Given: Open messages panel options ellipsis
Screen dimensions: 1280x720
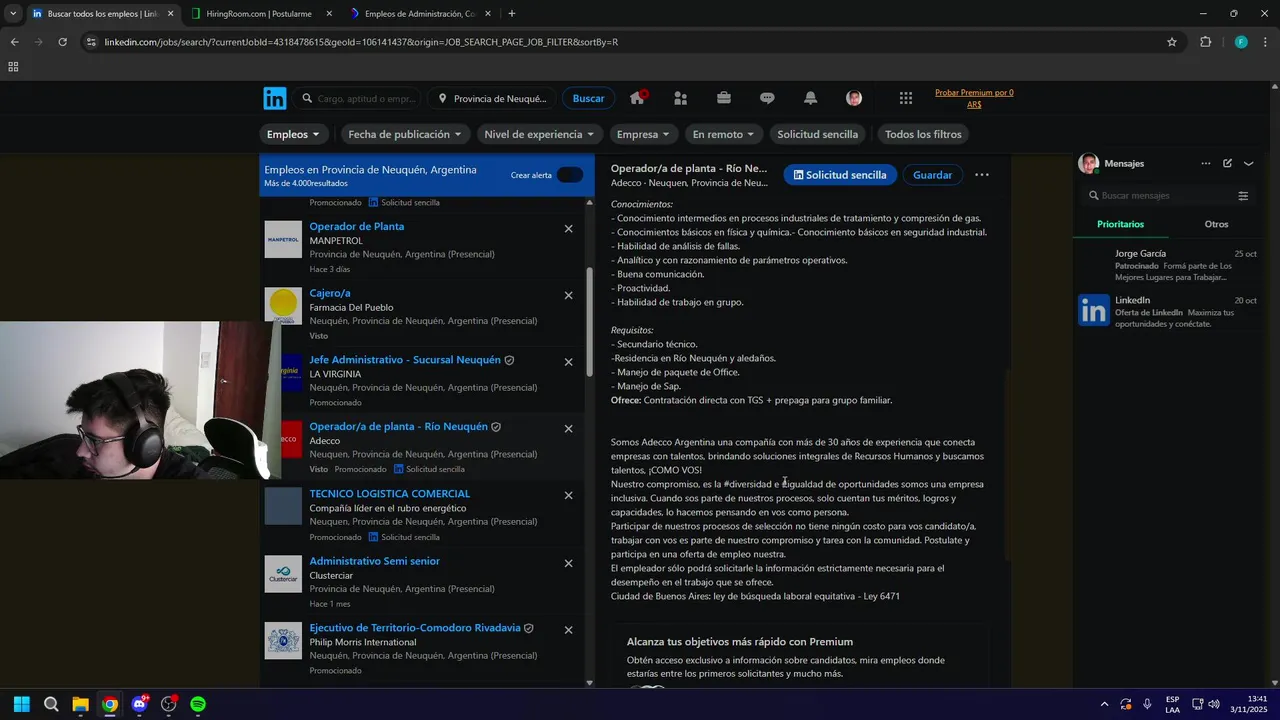Looking at the screenshot, I should tap(1206, 163).
